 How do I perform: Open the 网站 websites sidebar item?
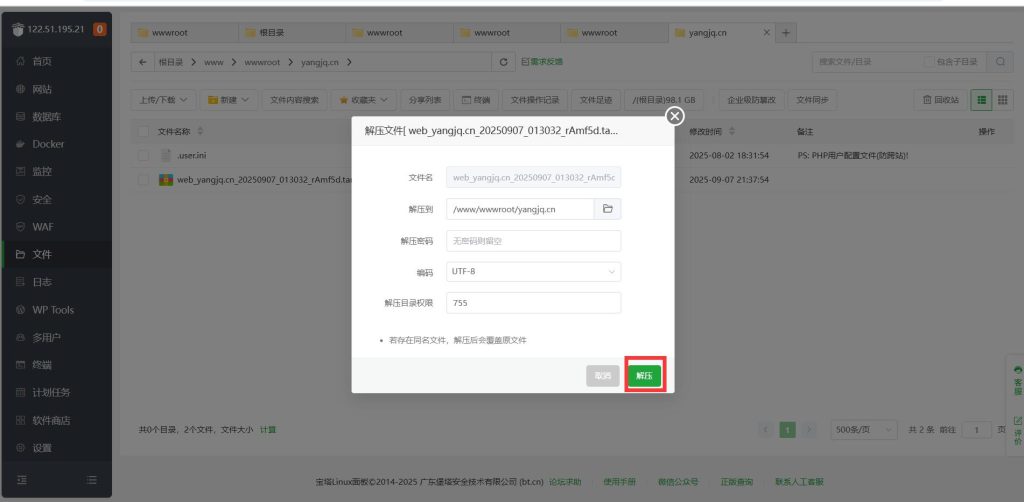pyautogui.click(x=42, y=89)
